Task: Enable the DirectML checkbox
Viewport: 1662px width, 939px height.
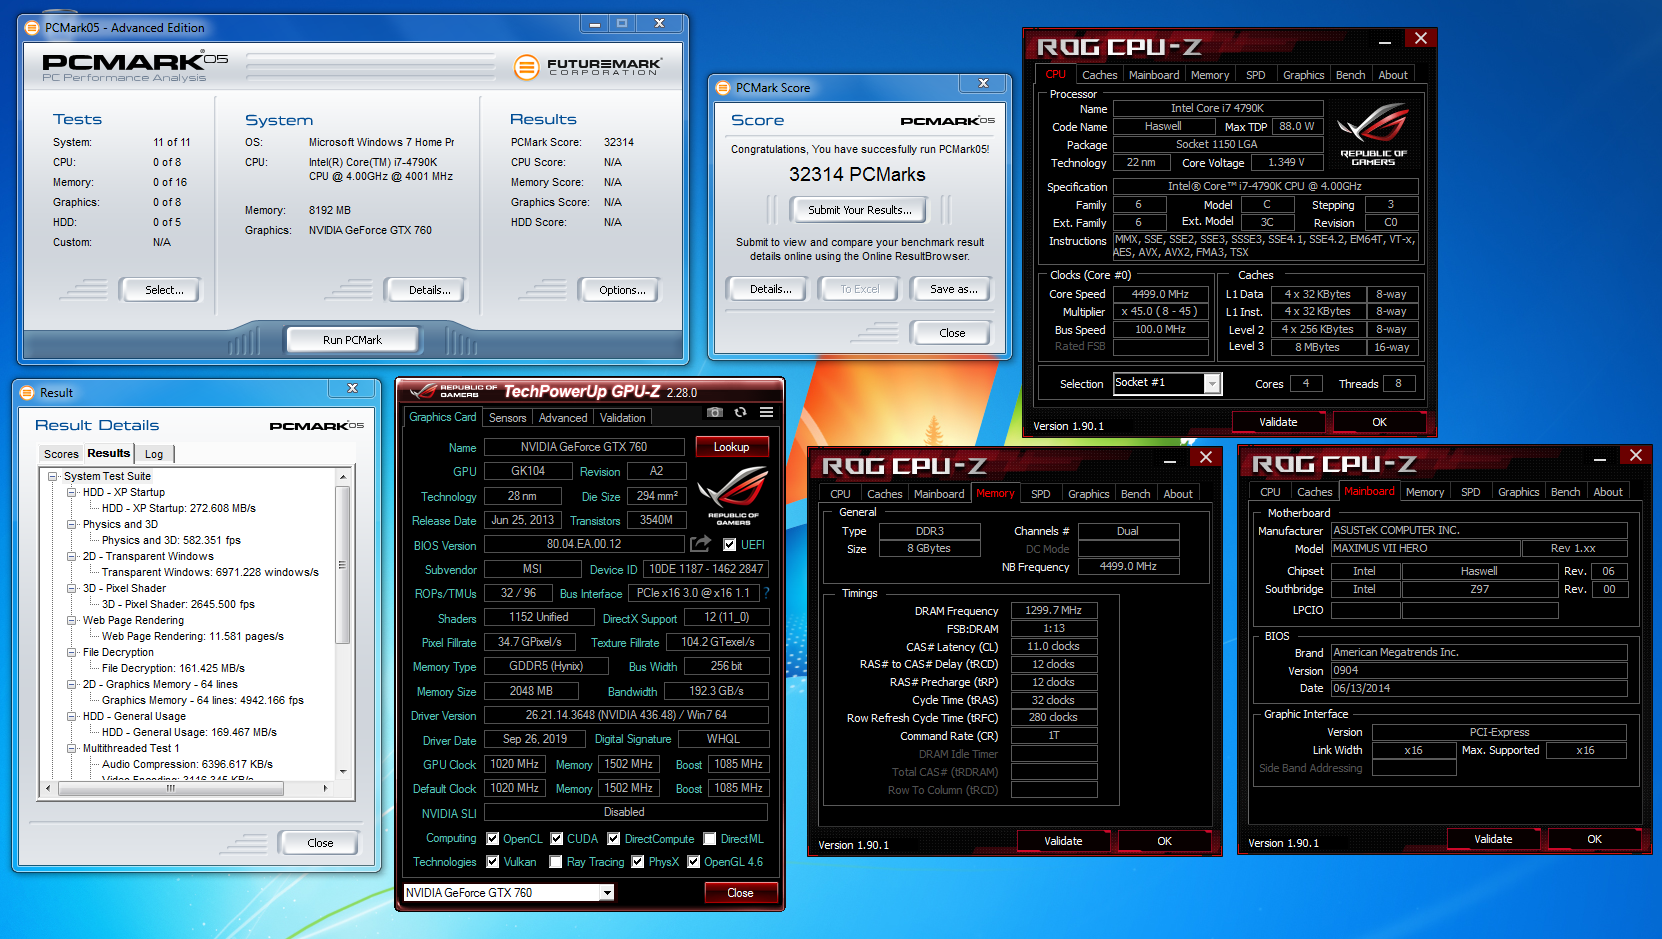Action: coord(709,839)
